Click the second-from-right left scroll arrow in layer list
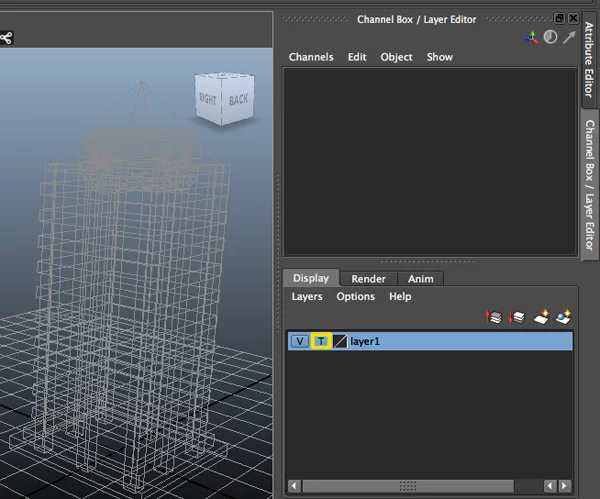Image resolution: width=600 pixels, height=499 pixels. pyautogui.click(x=550, y=486)
